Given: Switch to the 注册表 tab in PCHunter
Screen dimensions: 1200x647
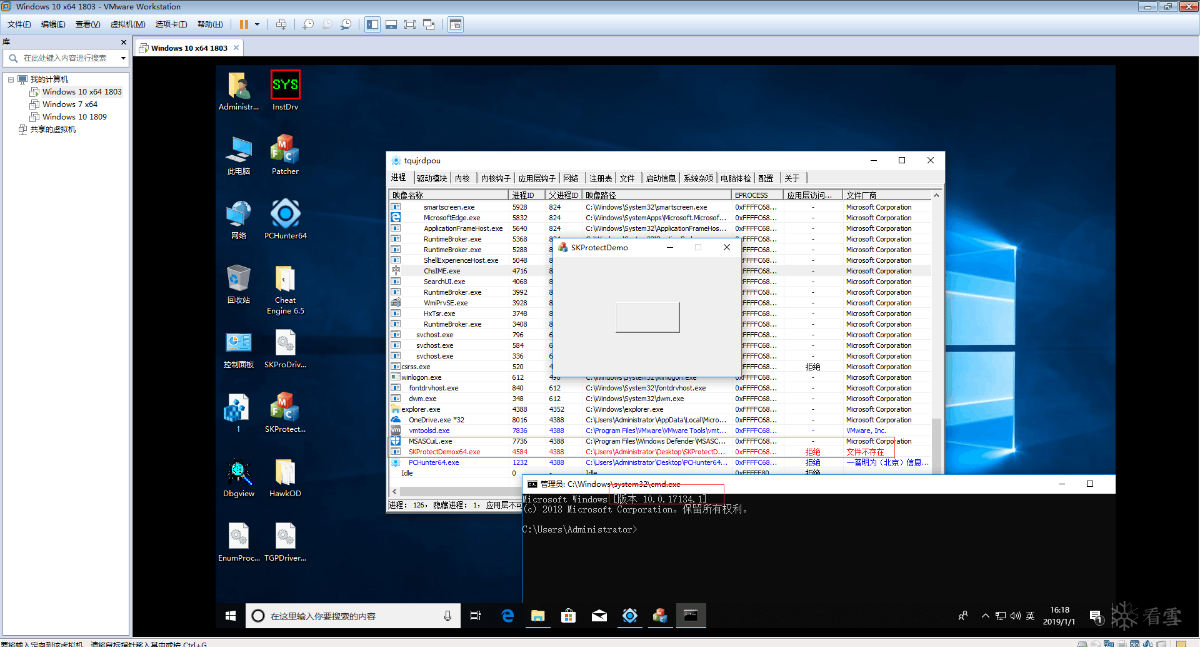Looking at the screenshot, I should [600, 178].
